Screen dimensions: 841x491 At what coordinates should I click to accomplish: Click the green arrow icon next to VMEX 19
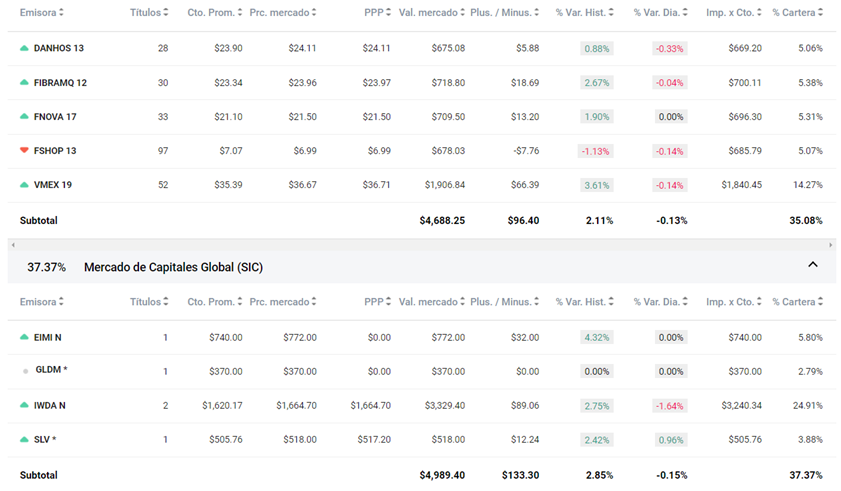[x=24, y=185]
